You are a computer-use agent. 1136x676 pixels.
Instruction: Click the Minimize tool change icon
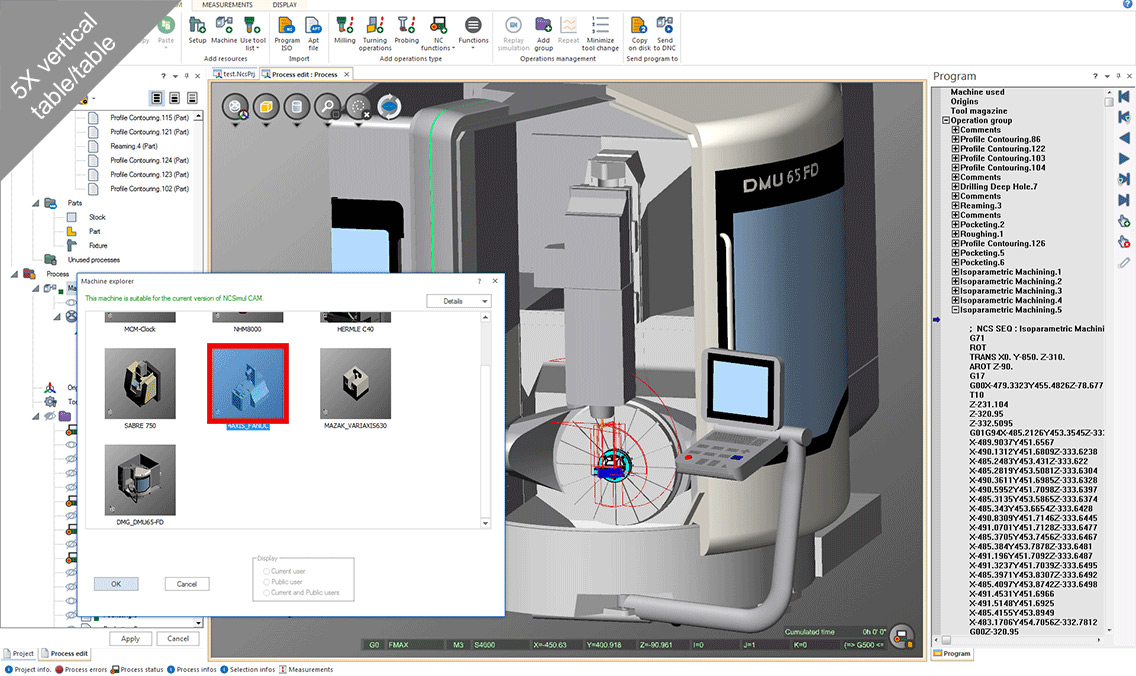tap(601, 26)
